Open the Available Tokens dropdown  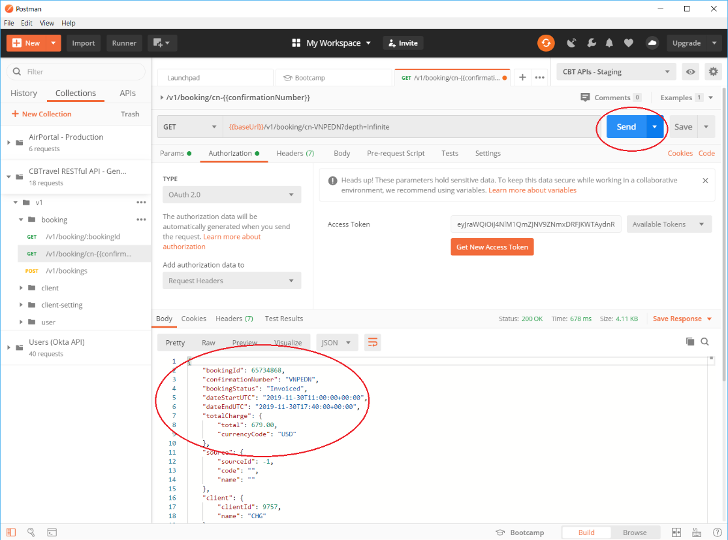tap(669, 224)
